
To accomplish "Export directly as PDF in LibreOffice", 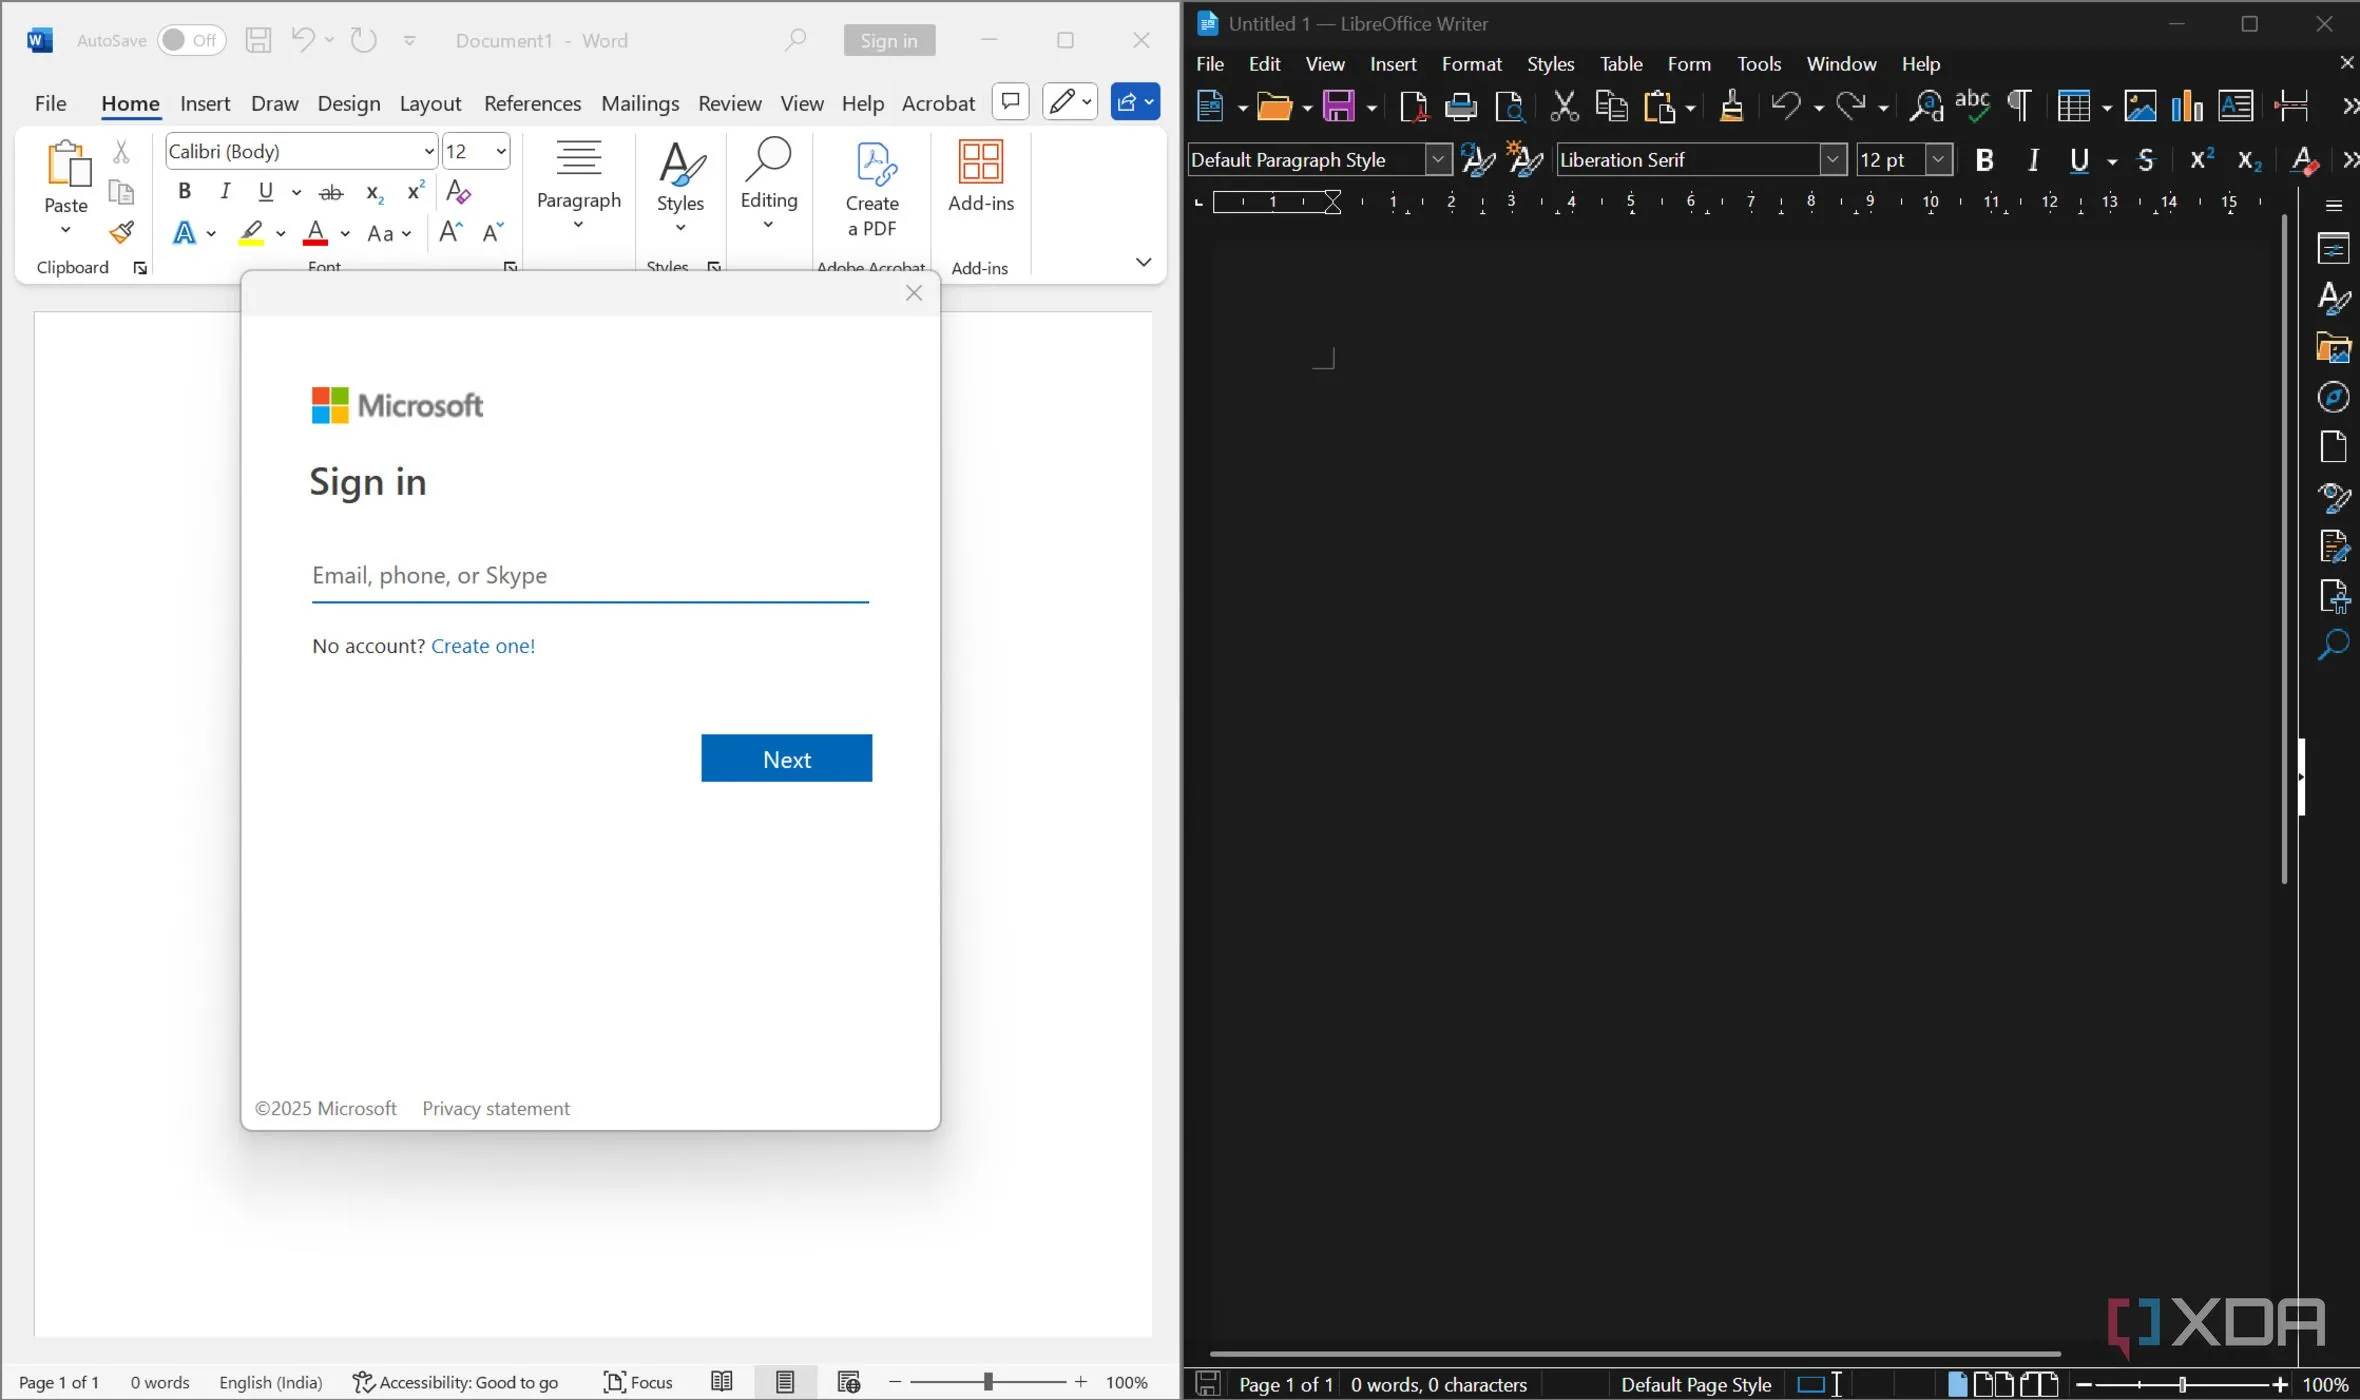I will click(x=1412, y=106).
